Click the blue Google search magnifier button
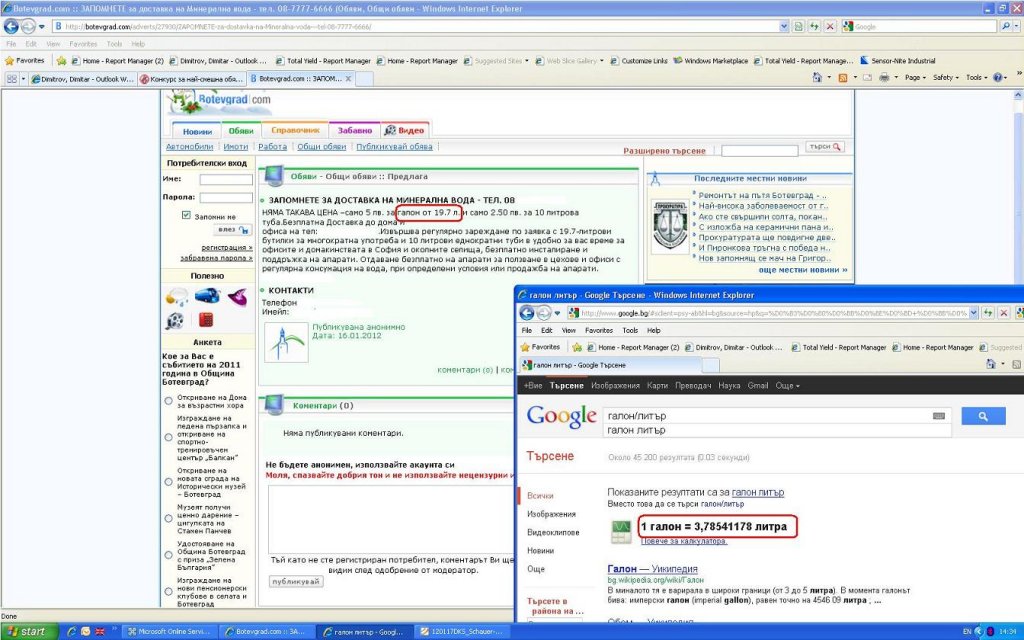The image size is (1024, 640). click(983, 416)
